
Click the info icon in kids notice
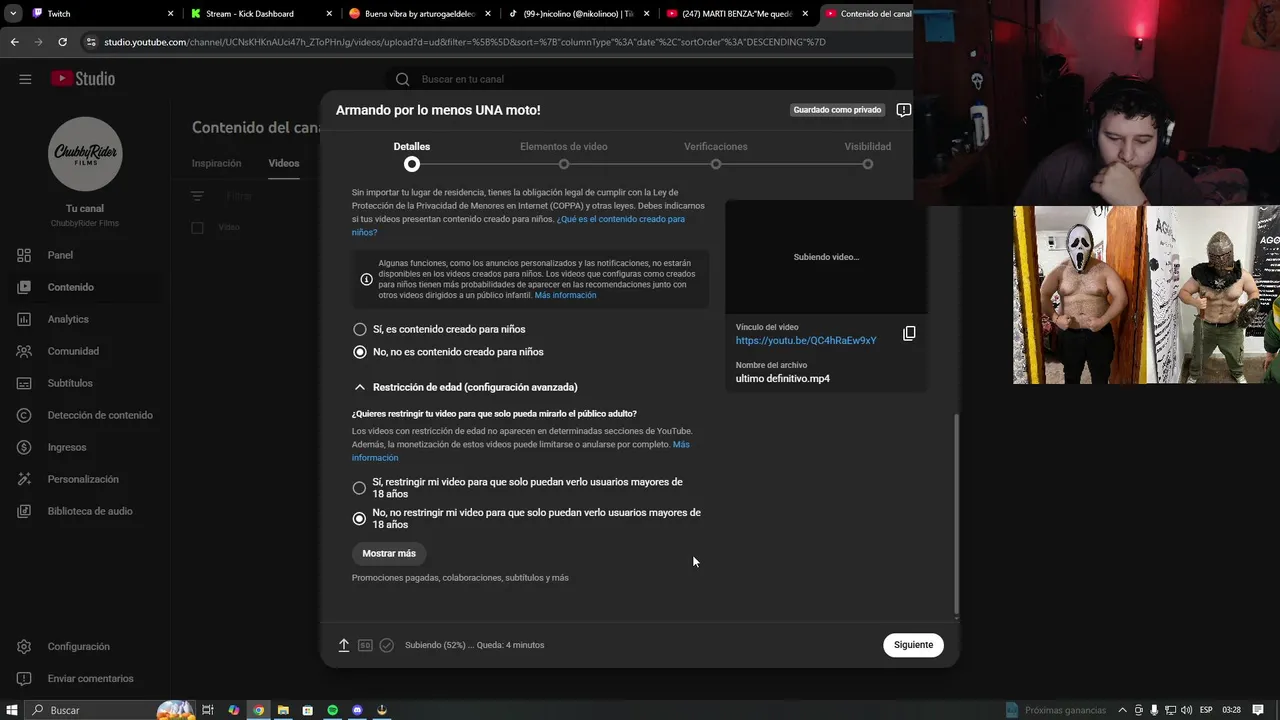366,279
